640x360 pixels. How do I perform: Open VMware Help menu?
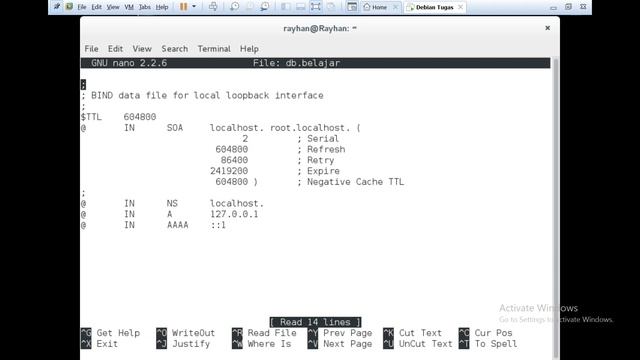click(x=162, y=7)
